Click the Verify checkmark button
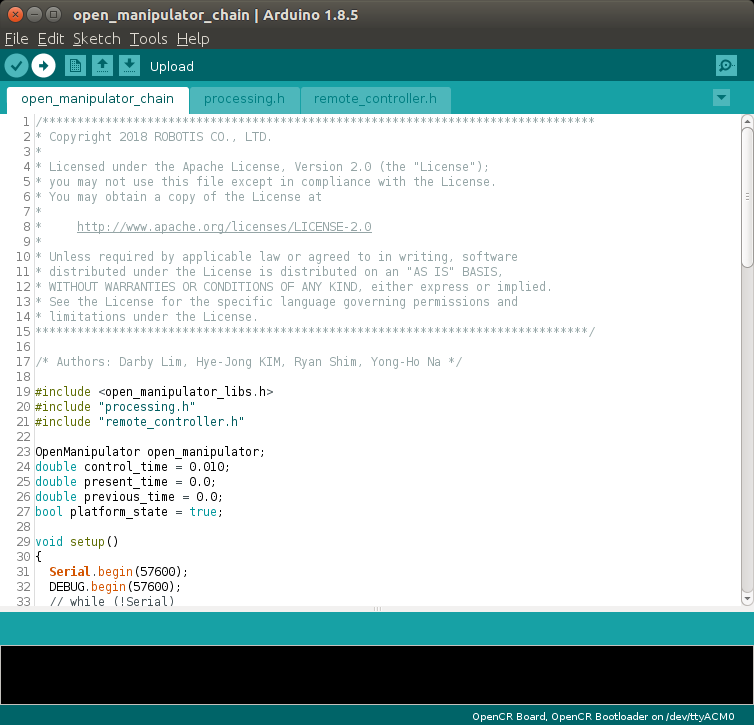The image size is (754, 725). 16,66
